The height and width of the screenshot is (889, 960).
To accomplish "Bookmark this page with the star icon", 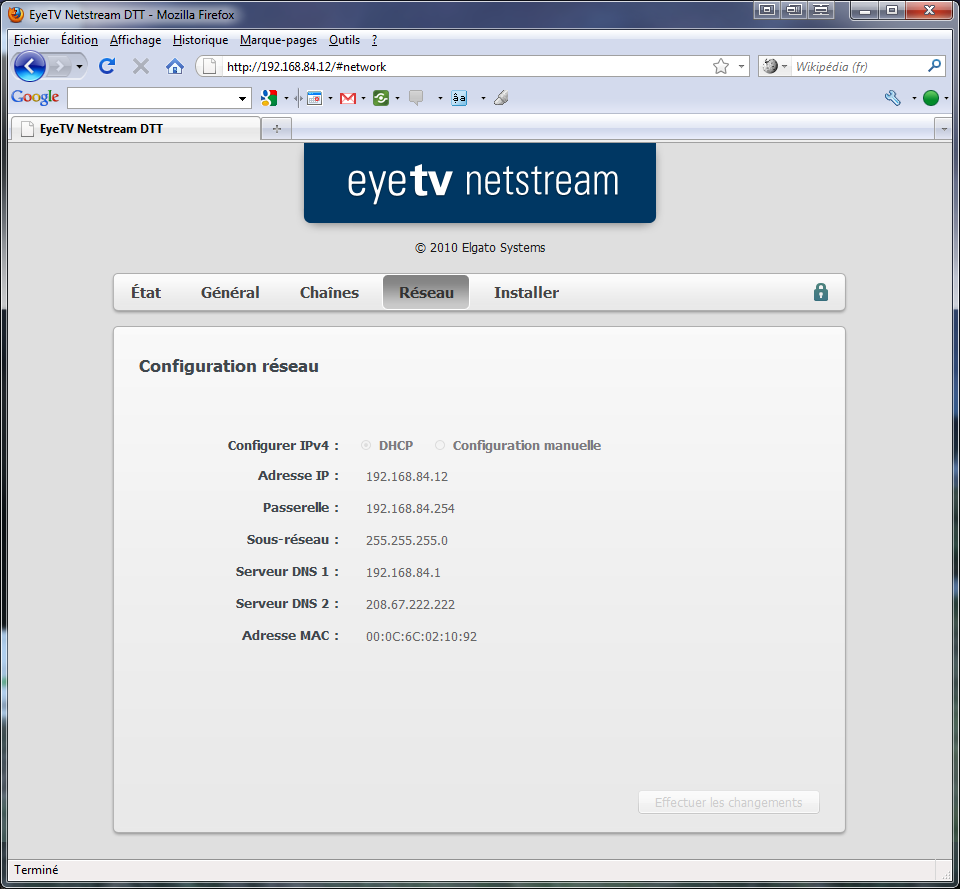I will 721,66.
